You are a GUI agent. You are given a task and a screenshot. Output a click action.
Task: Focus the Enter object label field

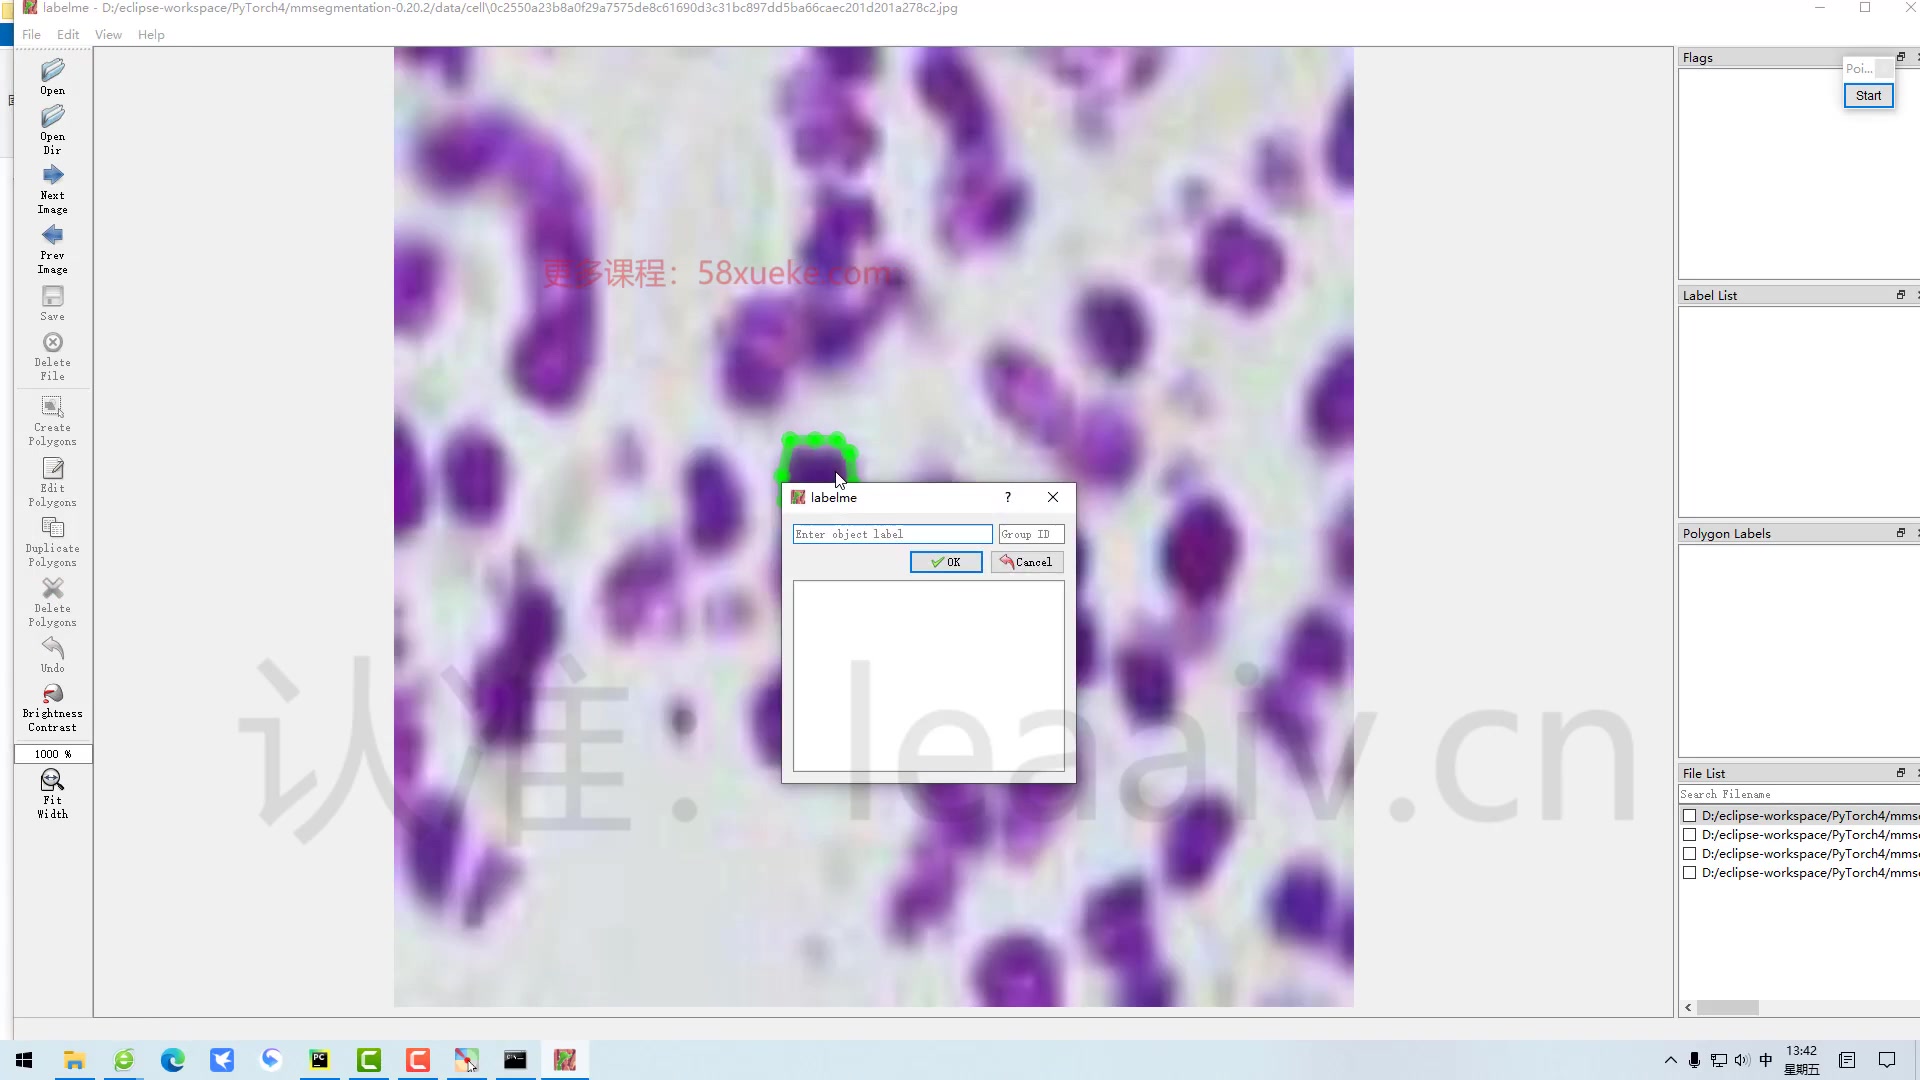click(x=892, y=534)
